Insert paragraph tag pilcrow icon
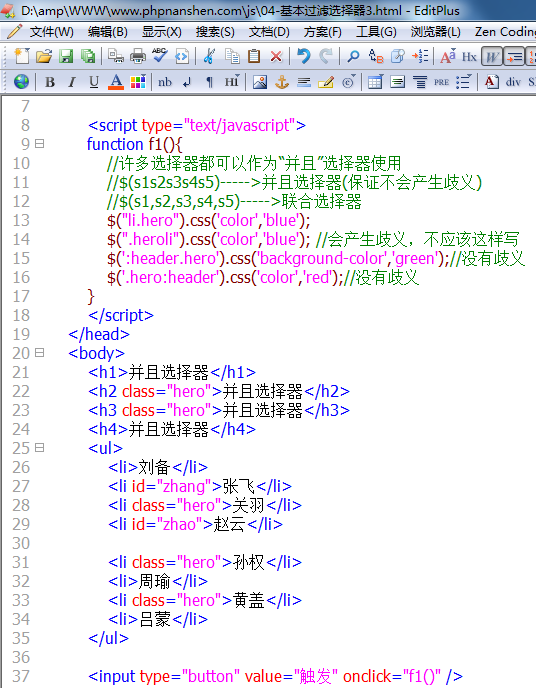The width and height of the screenshot is (536, 688). (x=210, y=82)
